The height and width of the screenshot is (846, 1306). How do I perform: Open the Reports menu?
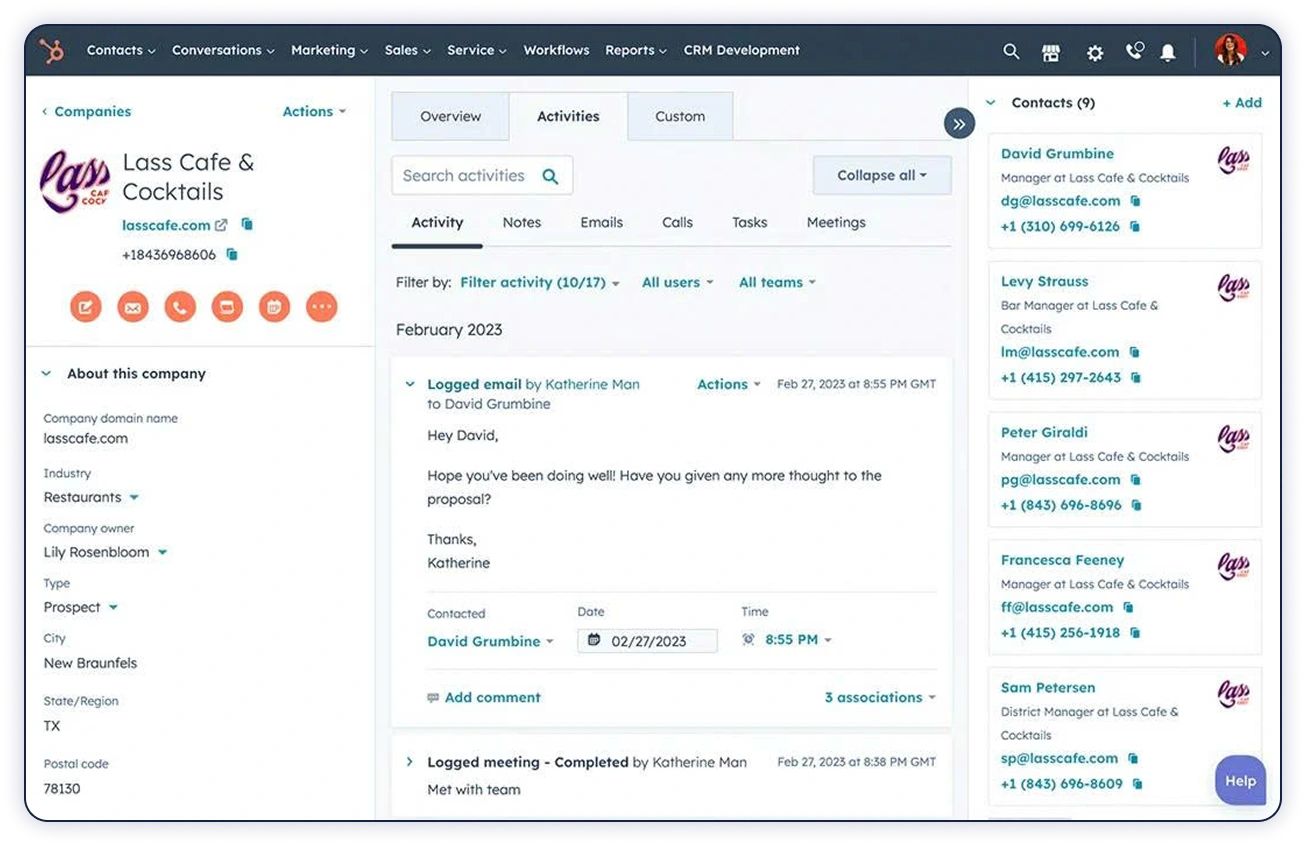tap(636, 50)
